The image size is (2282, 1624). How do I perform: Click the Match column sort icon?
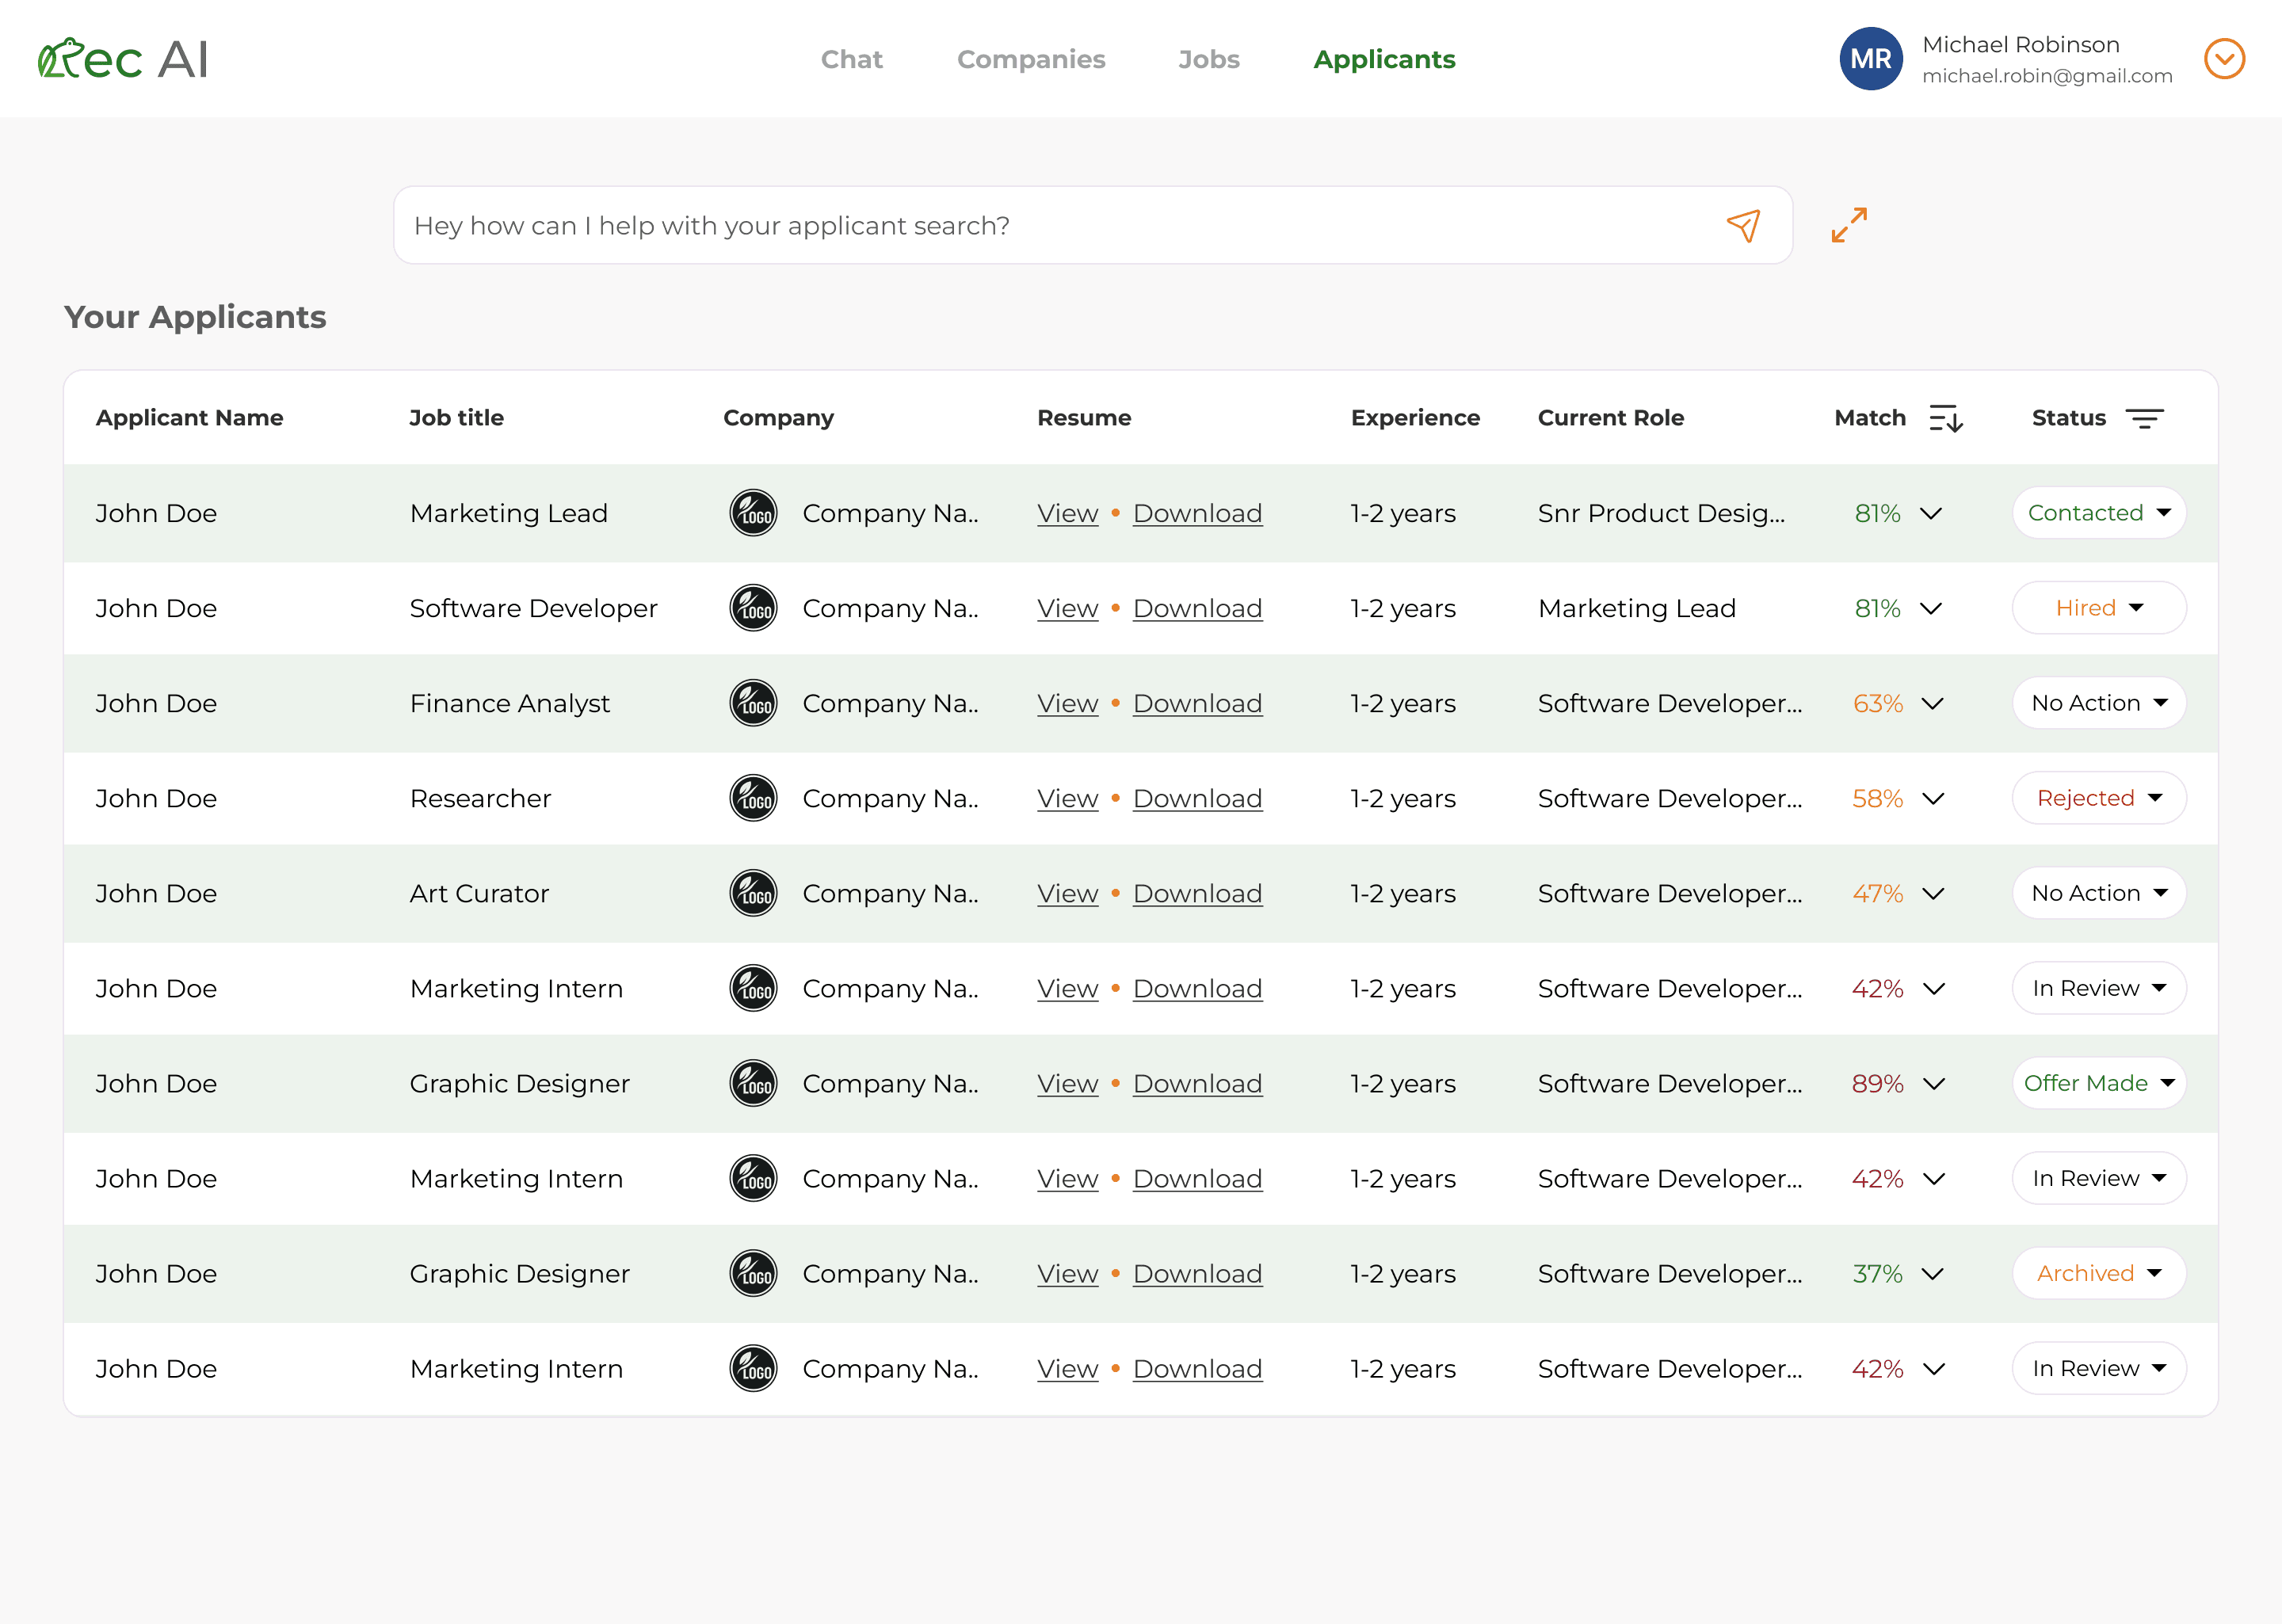point(1945,418)
